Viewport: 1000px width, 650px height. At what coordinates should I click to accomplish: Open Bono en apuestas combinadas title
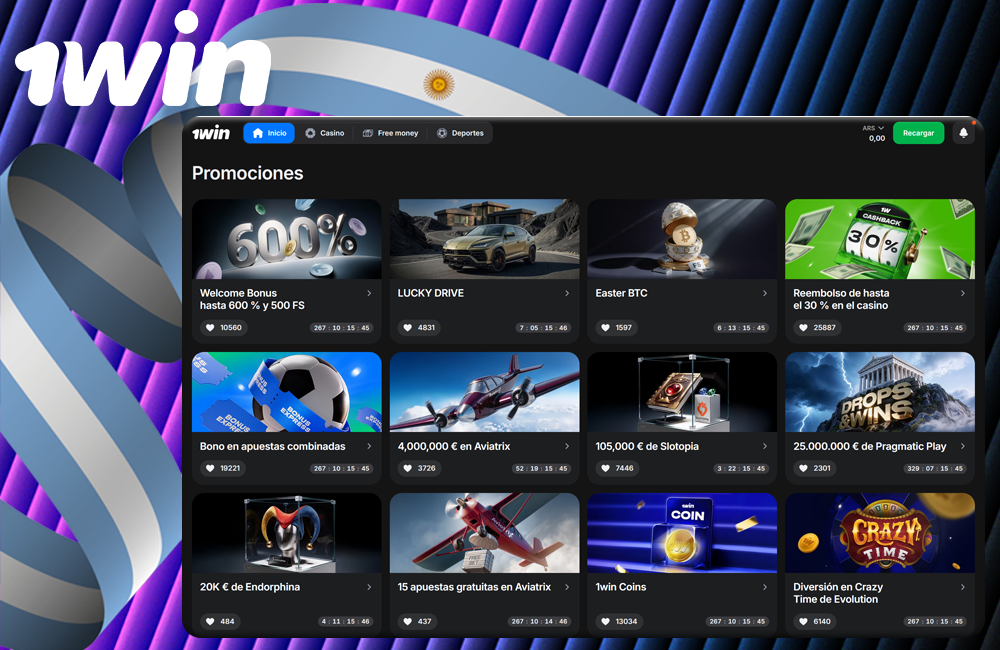[x=272, y=447]
